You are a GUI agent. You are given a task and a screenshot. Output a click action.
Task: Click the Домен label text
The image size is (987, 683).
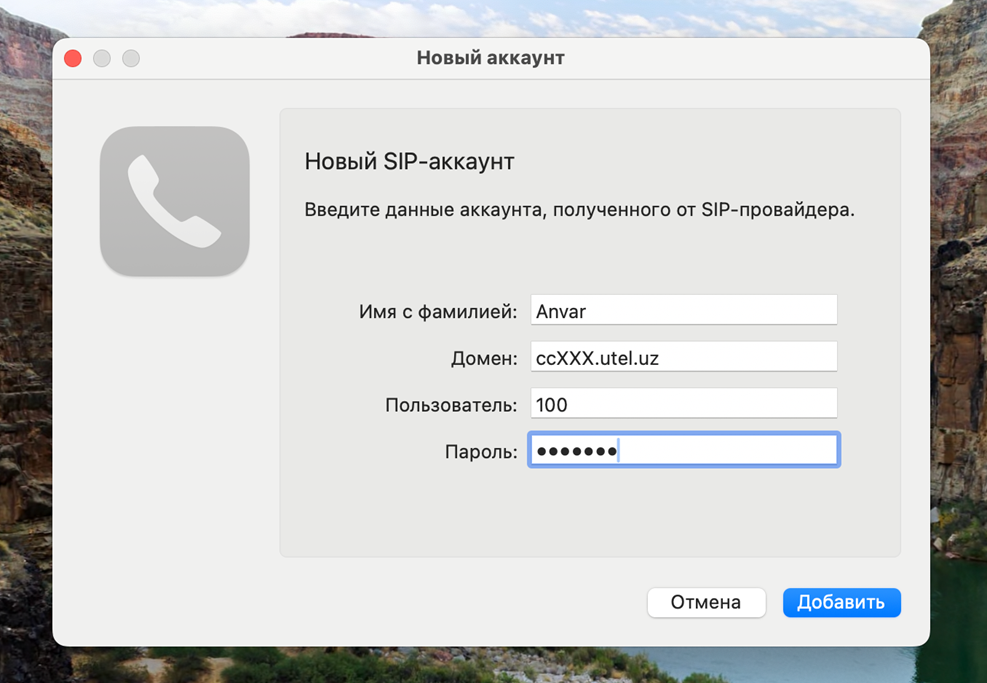click(x=483, y=358)
